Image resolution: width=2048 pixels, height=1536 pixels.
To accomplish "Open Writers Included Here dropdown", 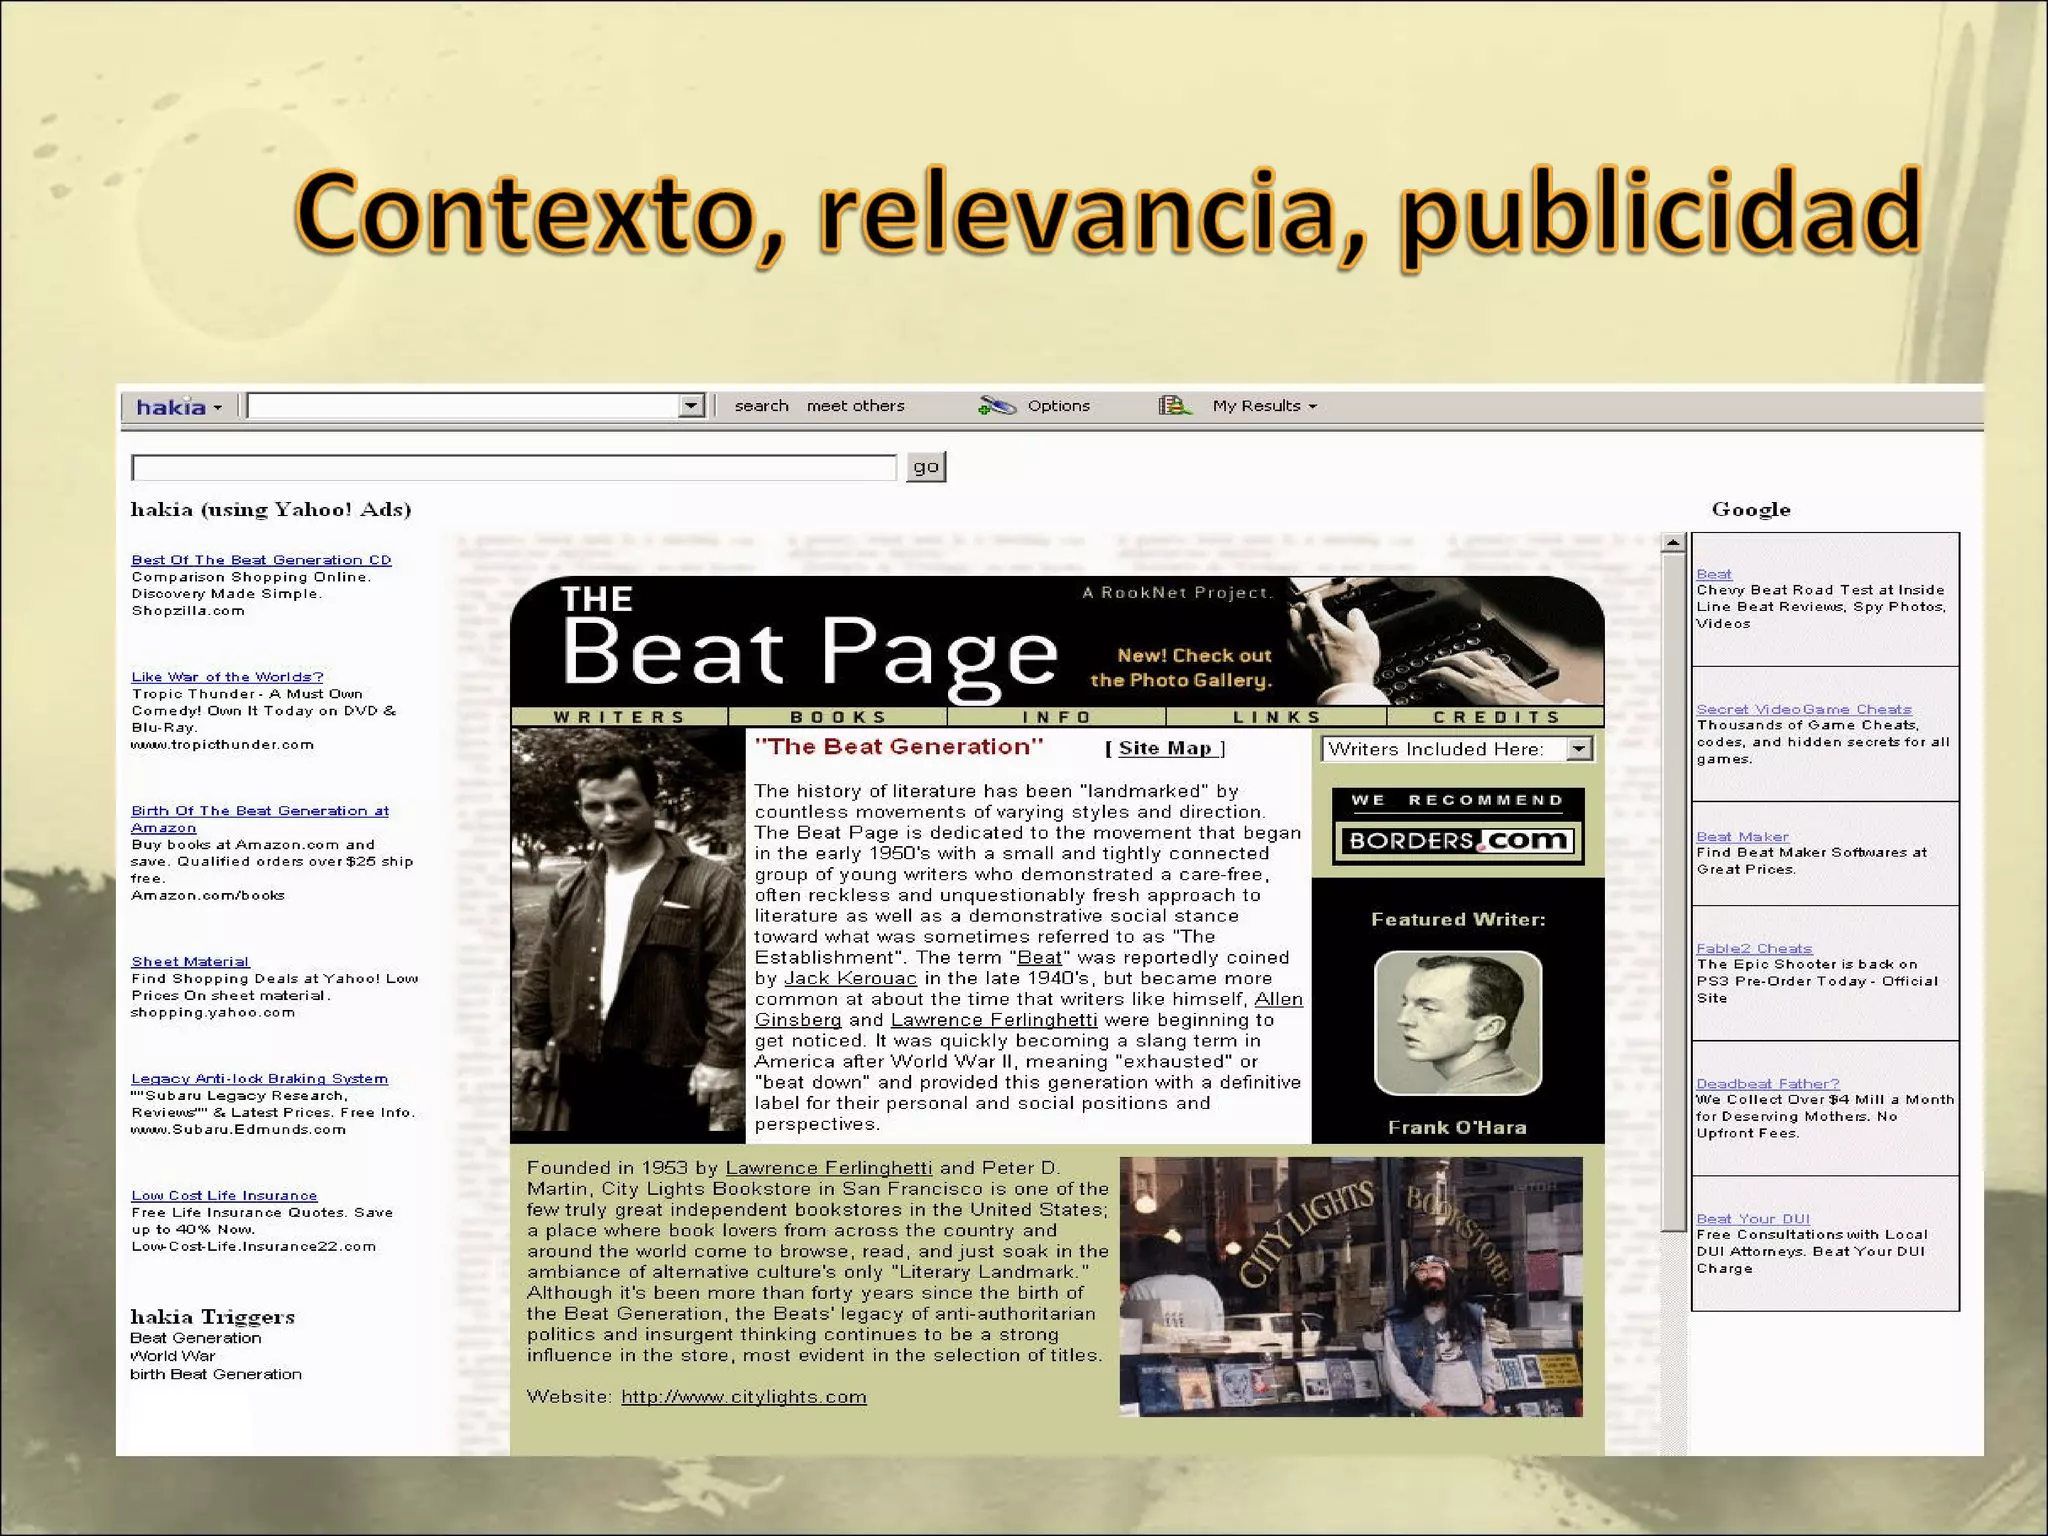I will point(1579,749).
